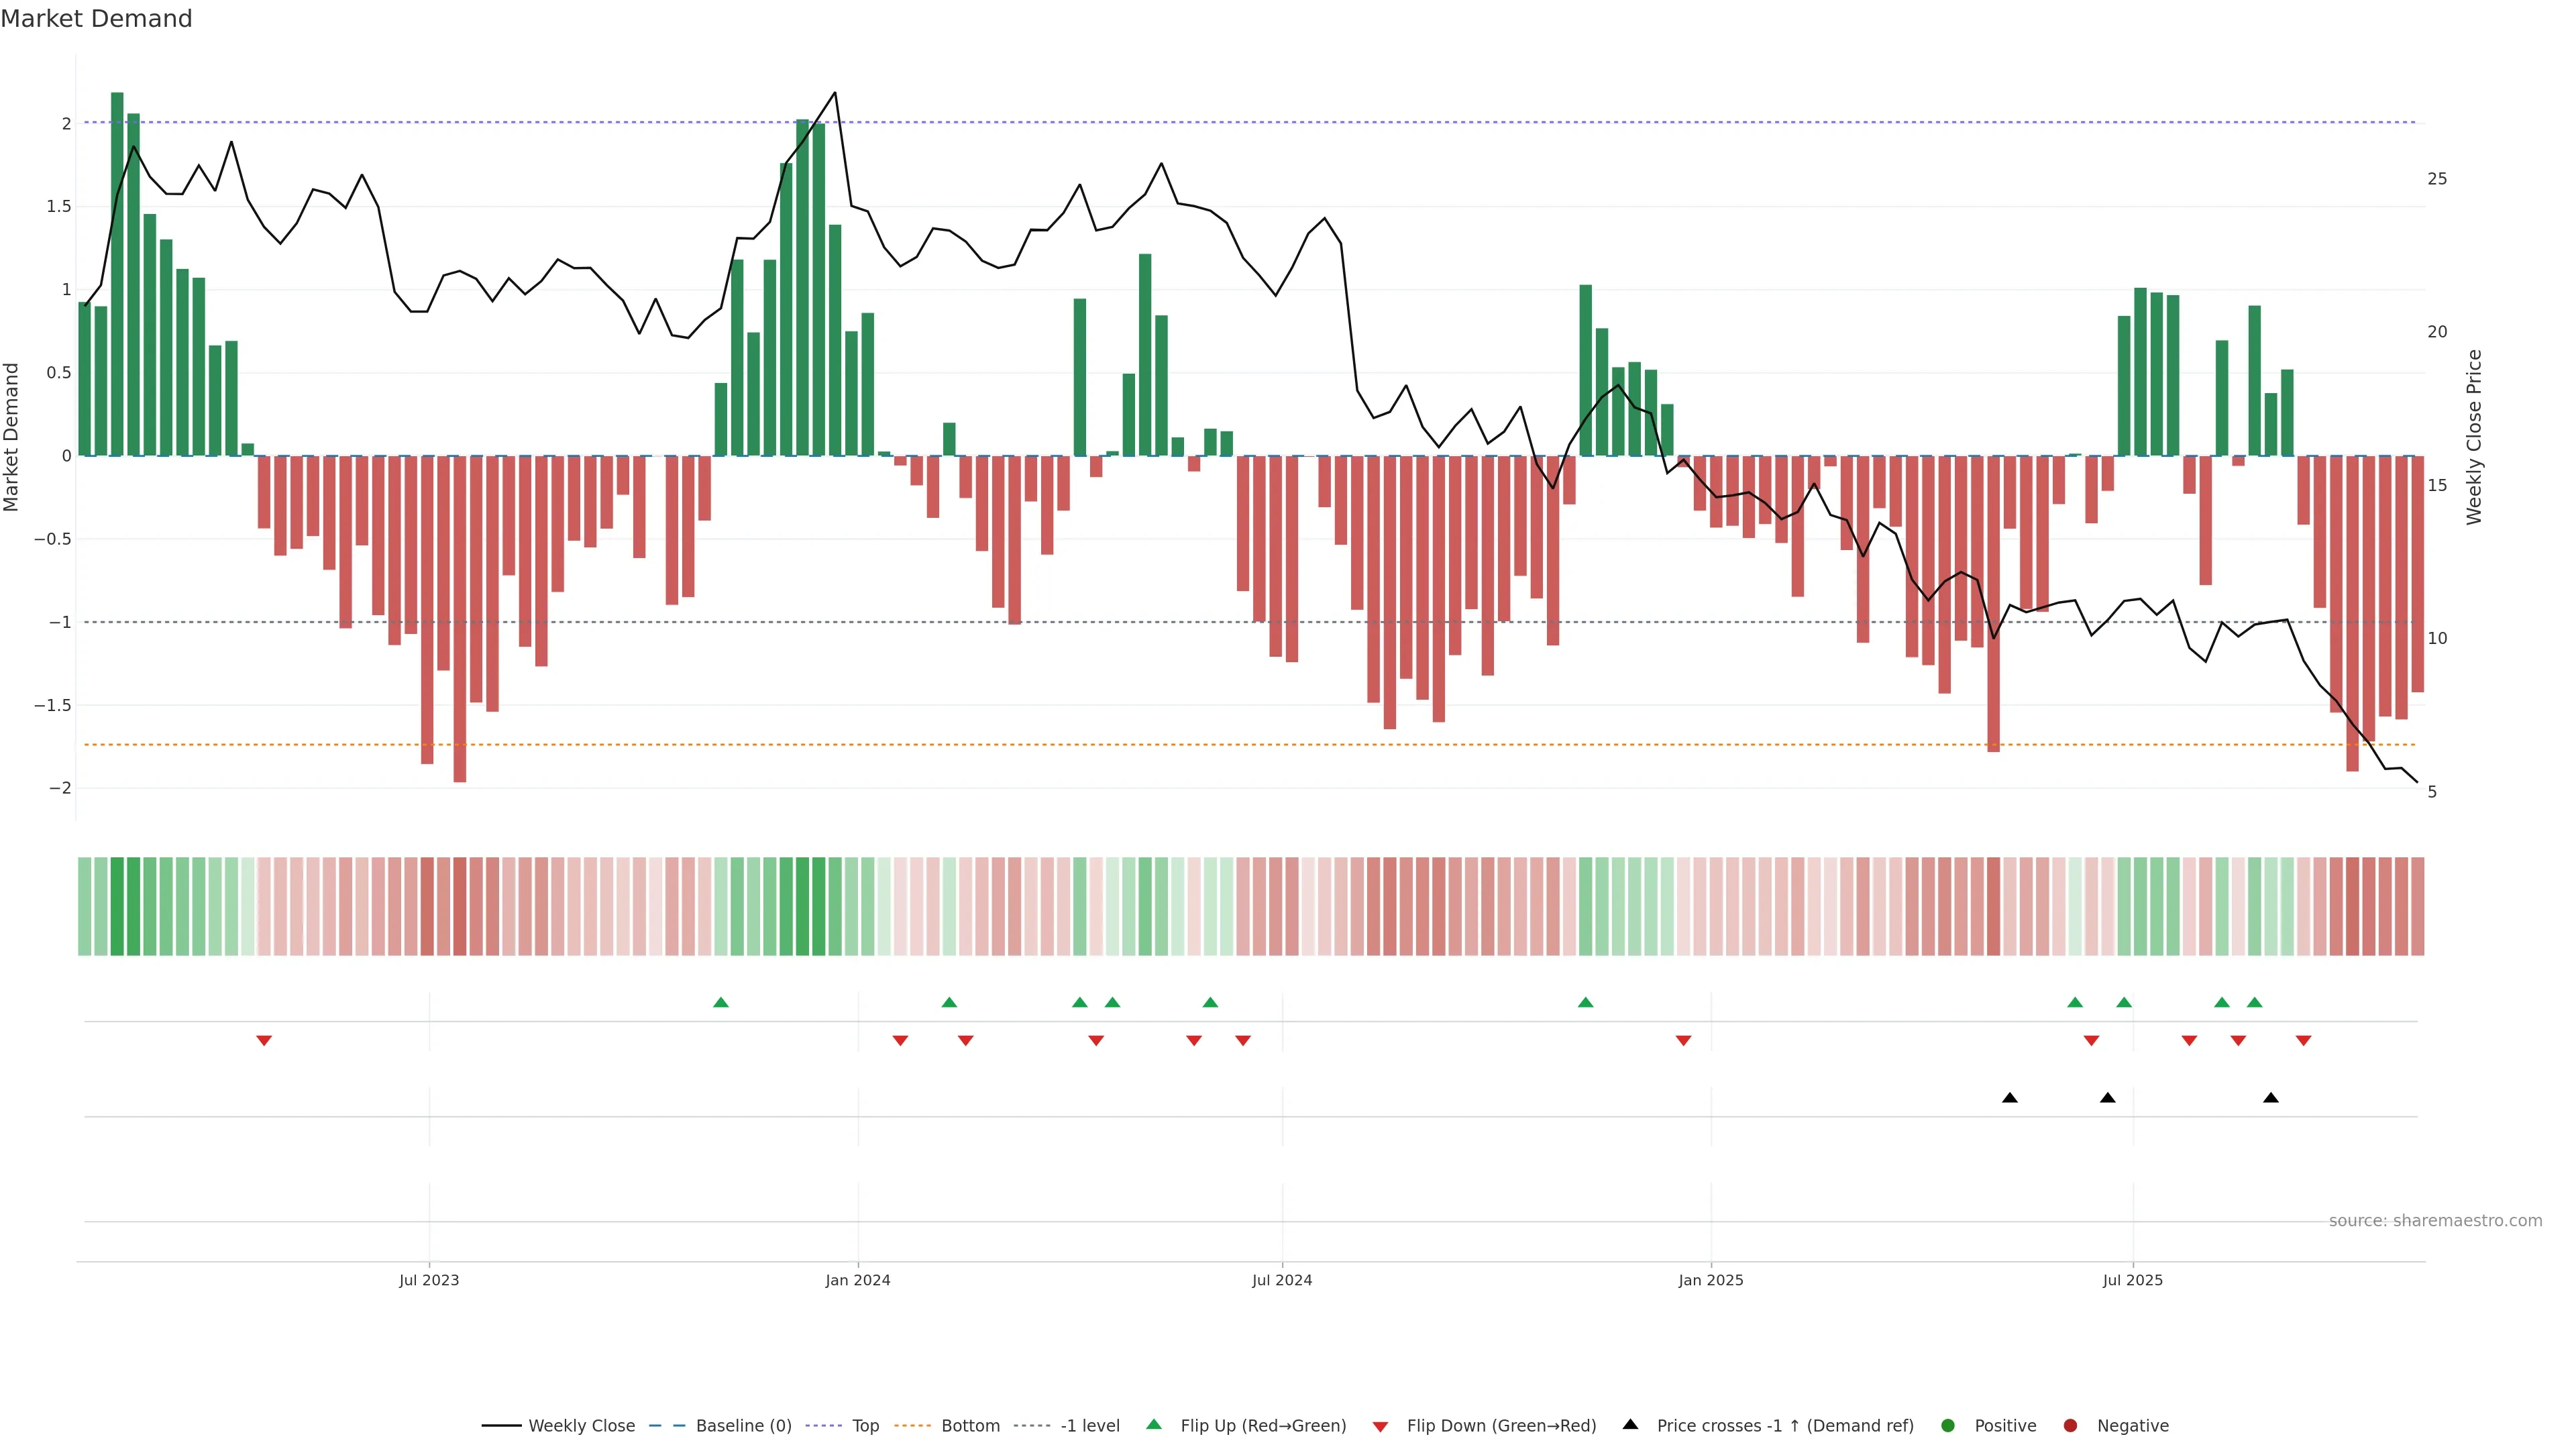Click the Negative red dot legend
The height and width of the screenshot is (1449, 2576).
(2070, 1426)
